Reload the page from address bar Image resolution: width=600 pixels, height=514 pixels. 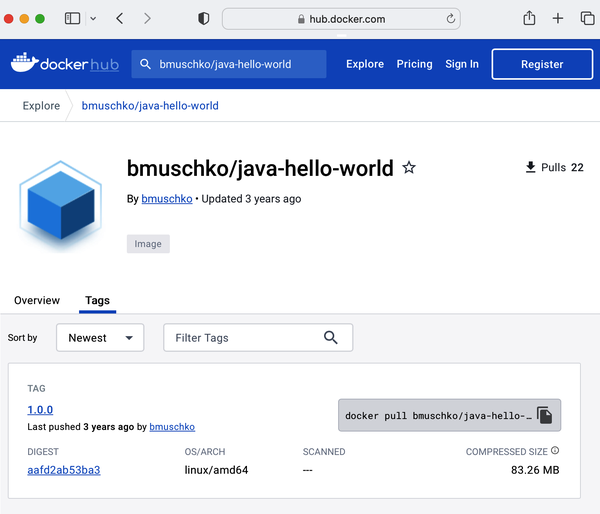451,18
